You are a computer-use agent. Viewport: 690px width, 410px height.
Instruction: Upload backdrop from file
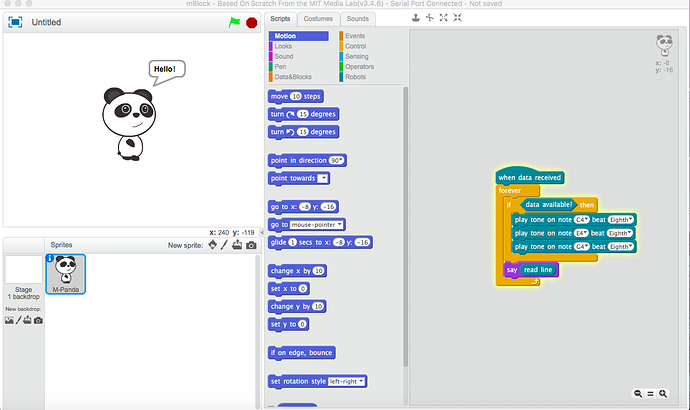click(27, 320)
